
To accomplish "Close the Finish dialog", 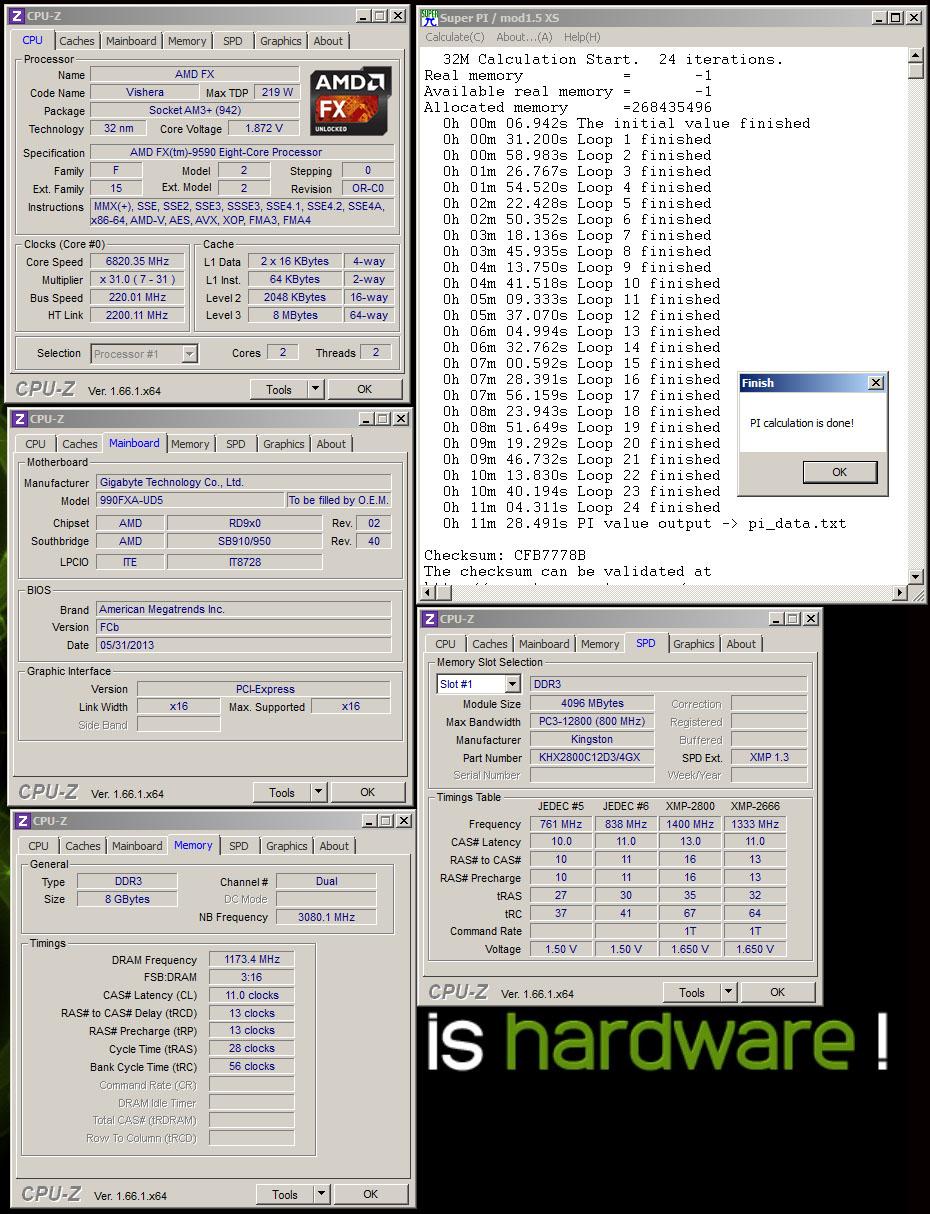I will pos(876,383).
